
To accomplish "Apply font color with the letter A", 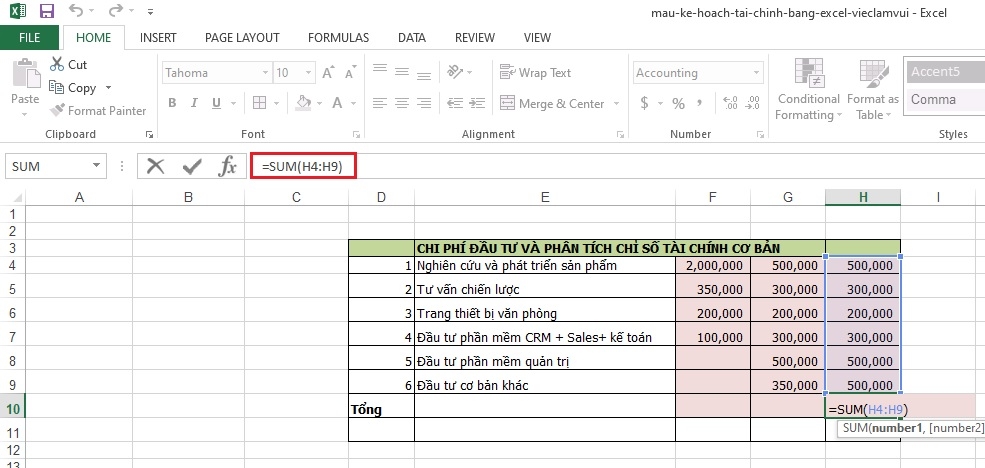I will (337, 103).
